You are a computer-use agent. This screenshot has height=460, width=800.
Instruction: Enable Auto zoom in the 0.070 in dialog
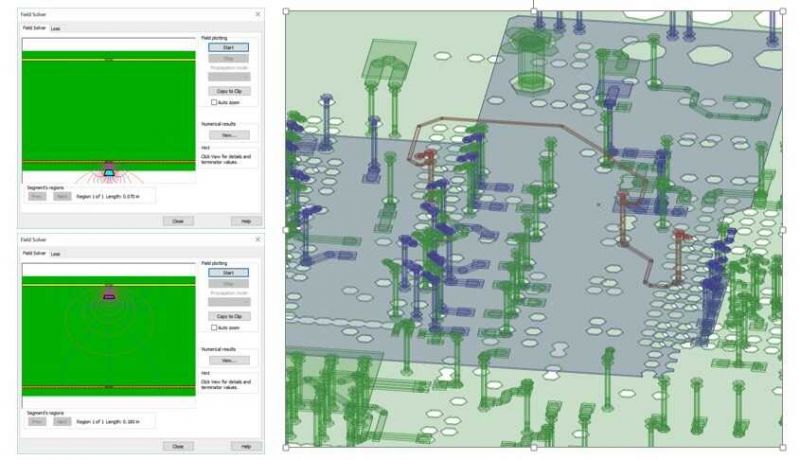tap(214, 103)
